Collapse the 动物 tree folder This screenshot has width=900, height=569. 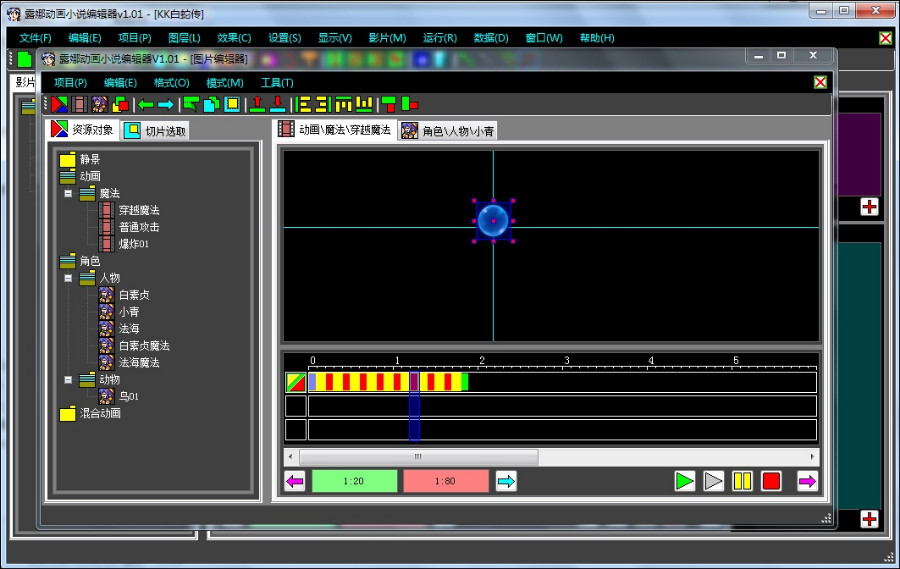68,380
